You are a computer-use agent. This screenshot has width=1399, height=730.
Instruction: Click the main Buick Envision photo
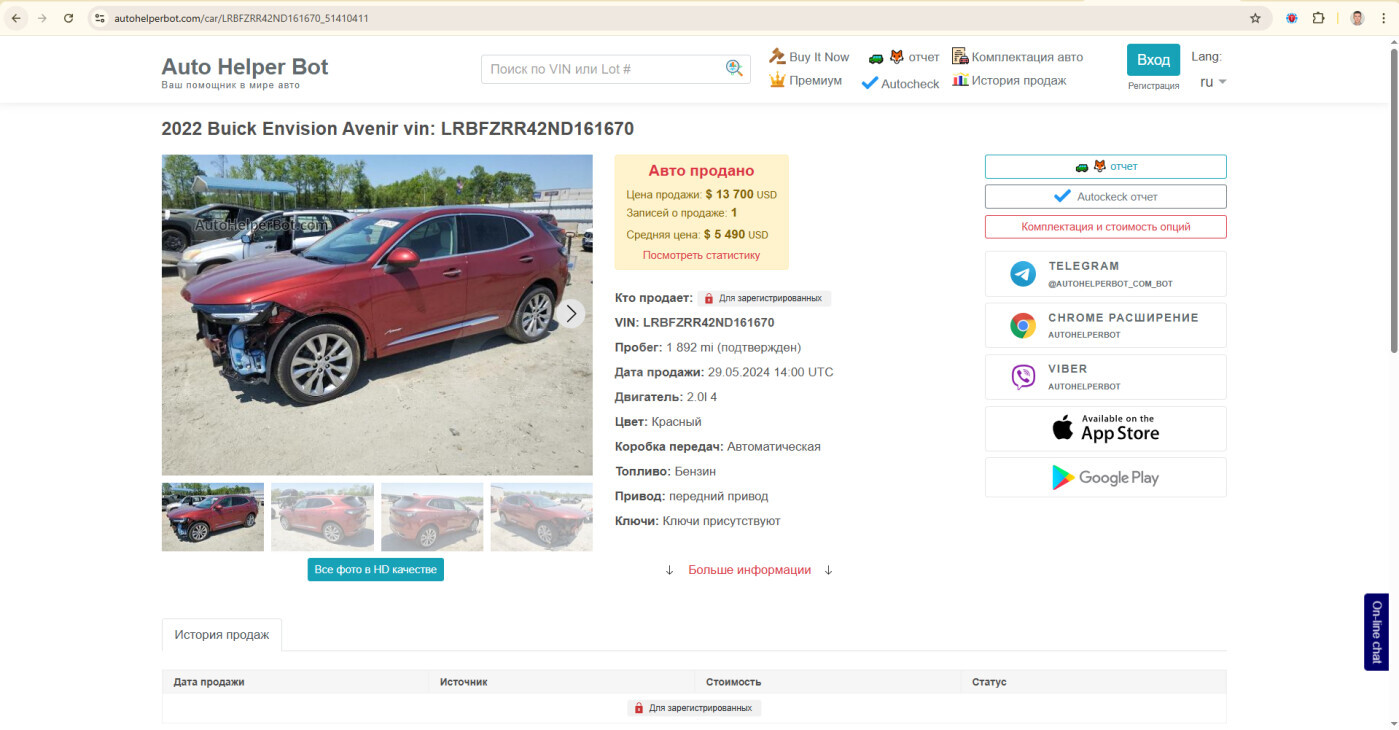pos(377,315)
